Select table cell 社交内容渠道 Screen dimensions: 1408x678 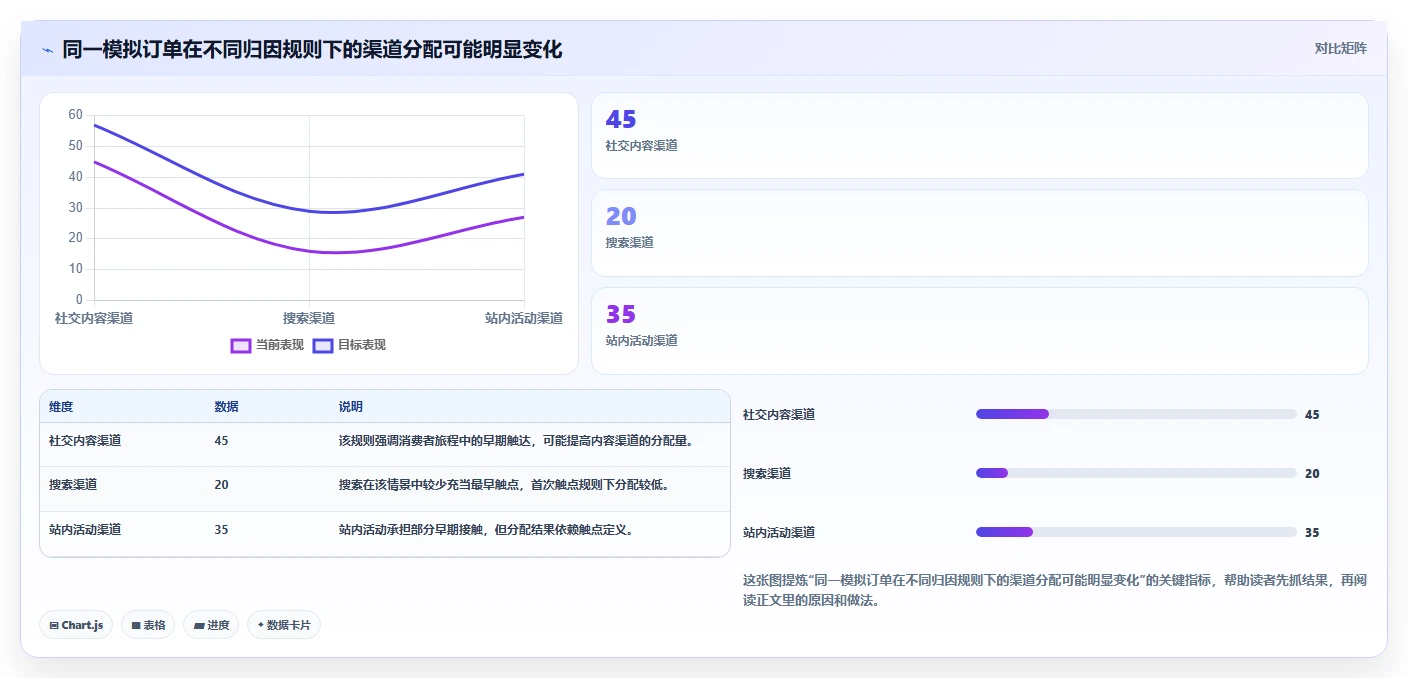pyautogui.click(x=85, y=440)
